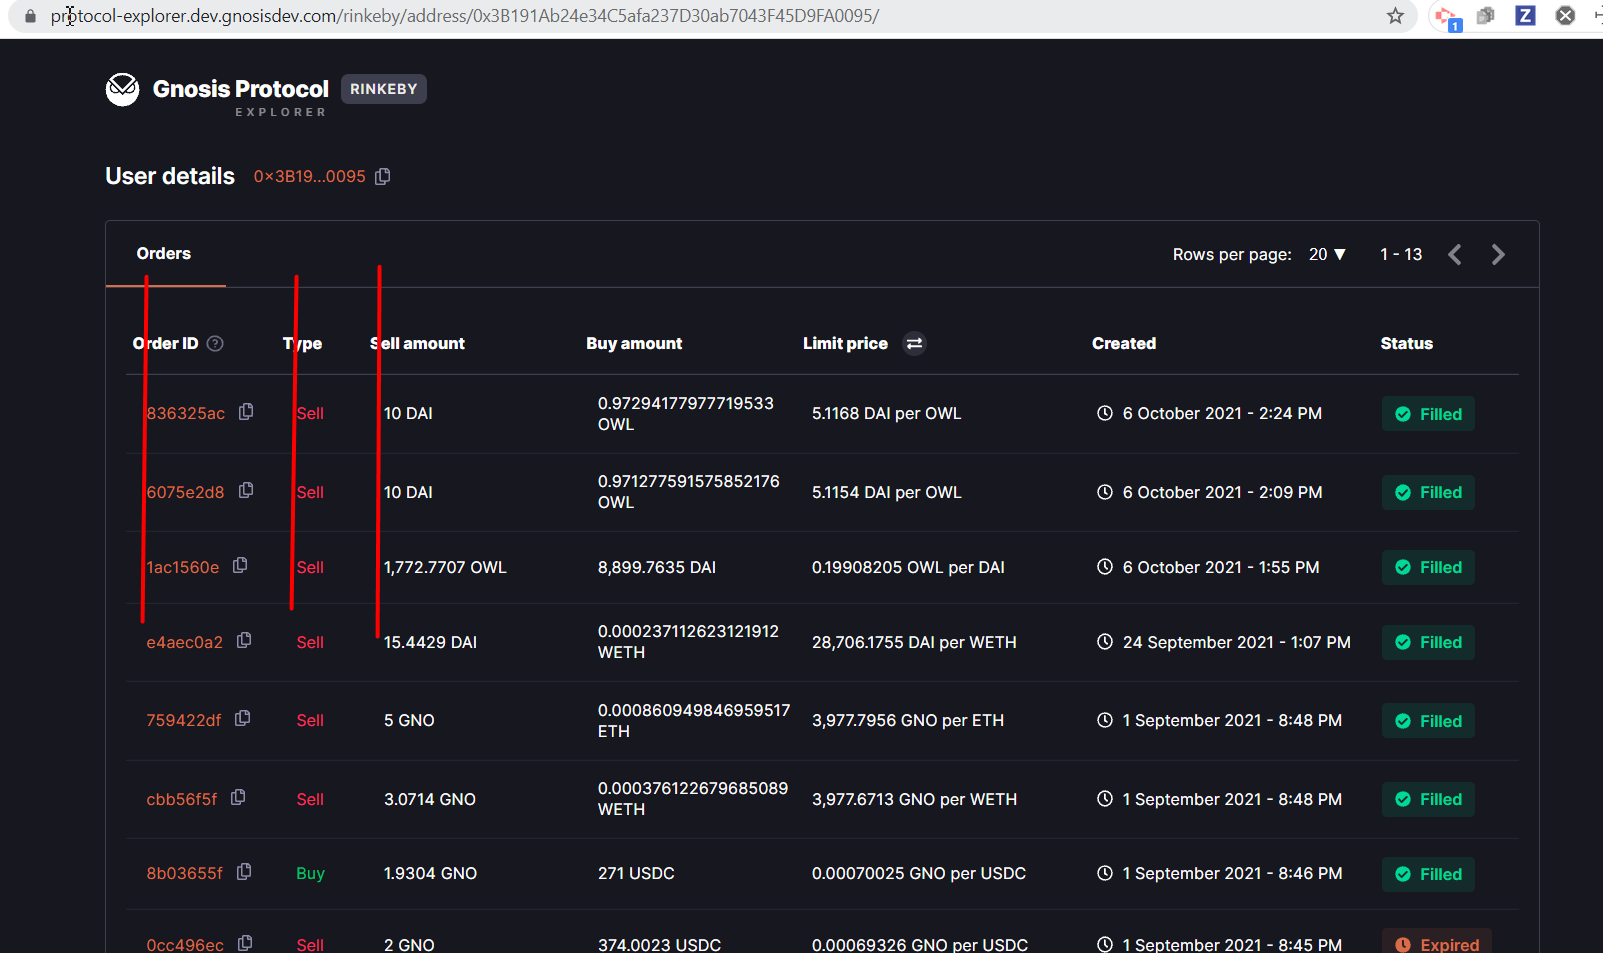The width and height of the screenshot is (1603, 953).
Task: Click the 15.4429 DAI sell amount
Action: (x=430, y=642)
